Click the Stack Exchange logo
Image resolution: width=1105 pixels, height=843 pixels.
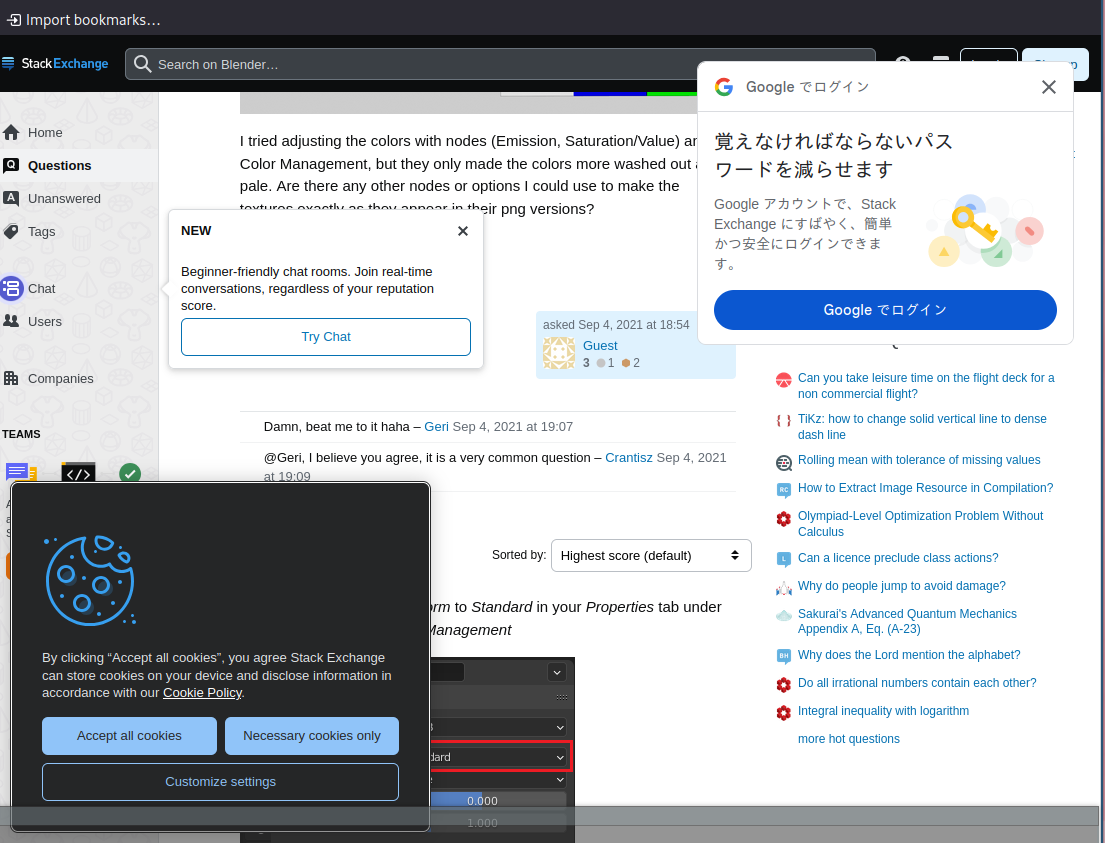point(55,63)
